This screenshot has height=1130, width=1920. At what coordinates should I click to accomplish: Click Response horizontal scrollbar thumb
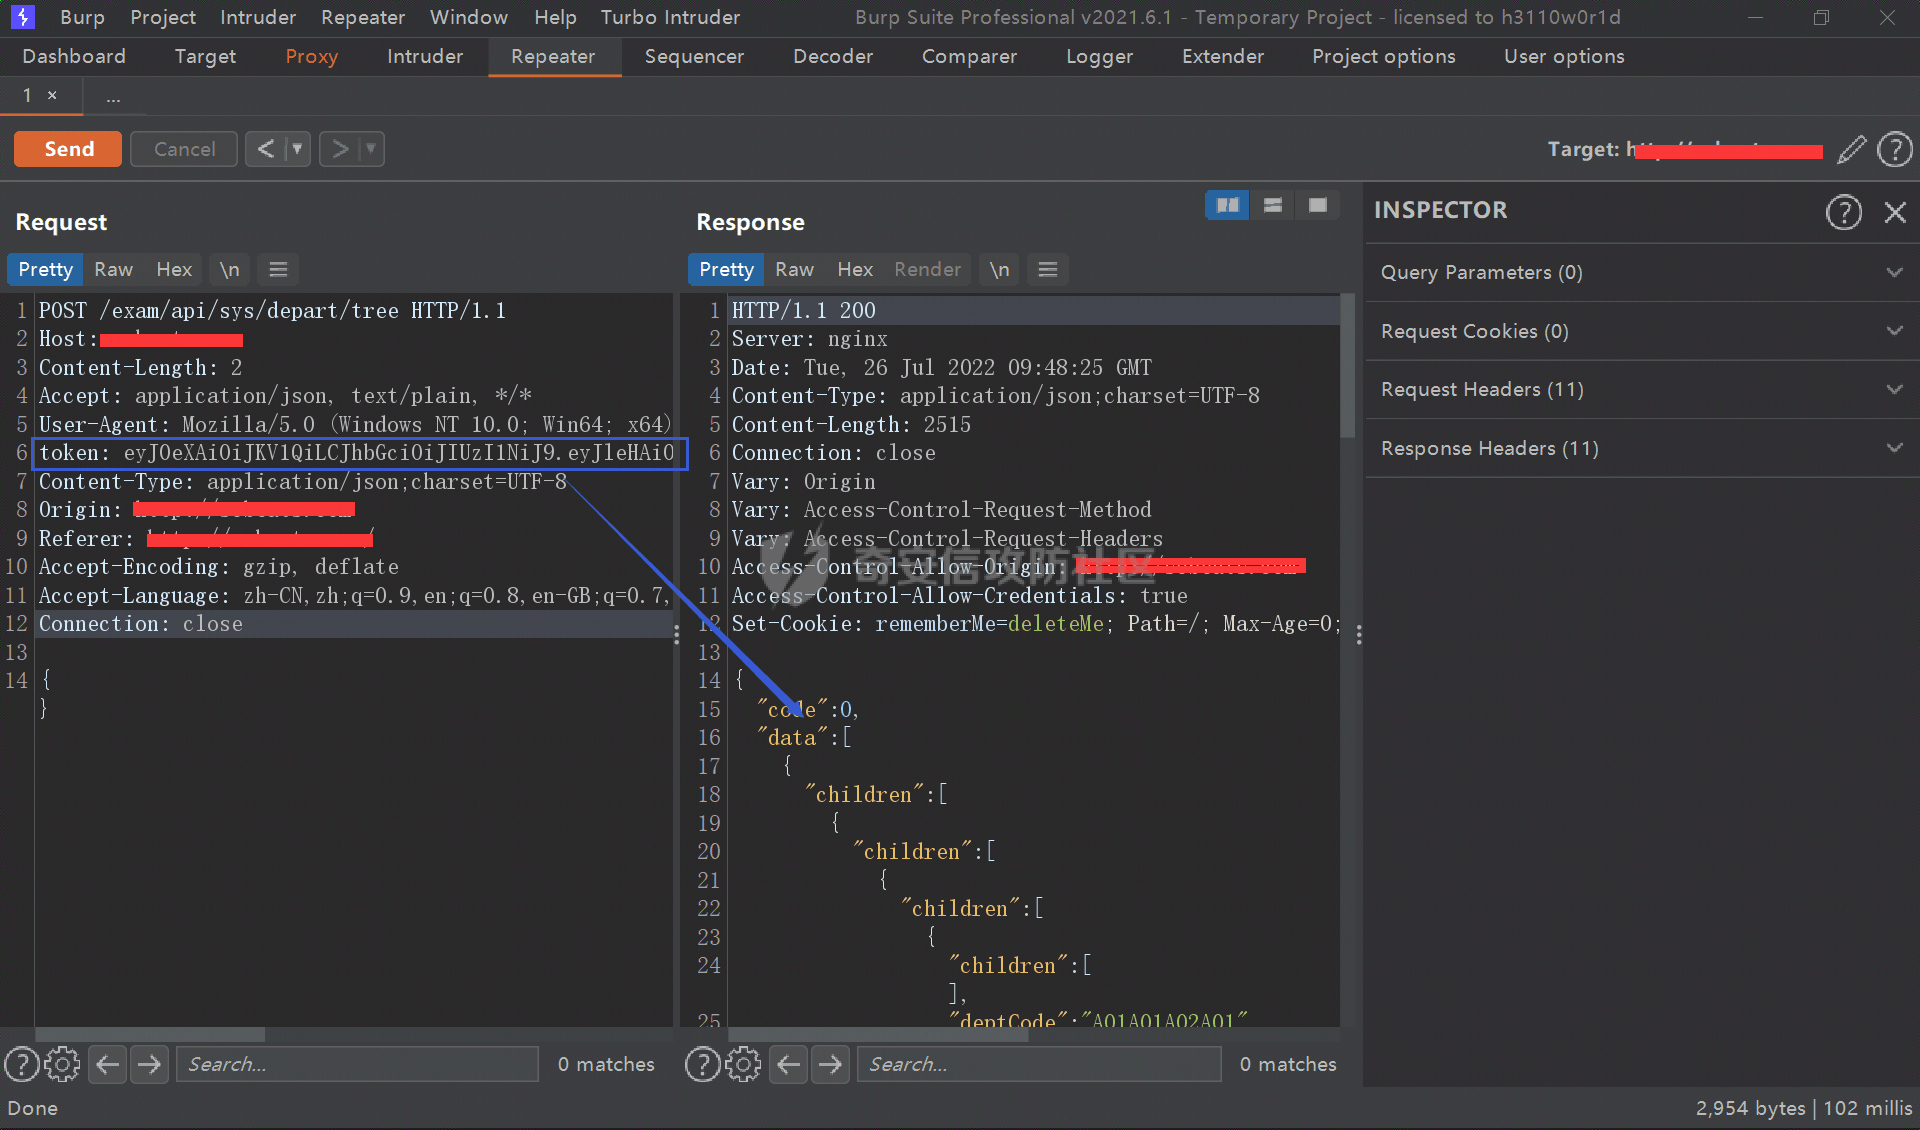(878, 1035)
